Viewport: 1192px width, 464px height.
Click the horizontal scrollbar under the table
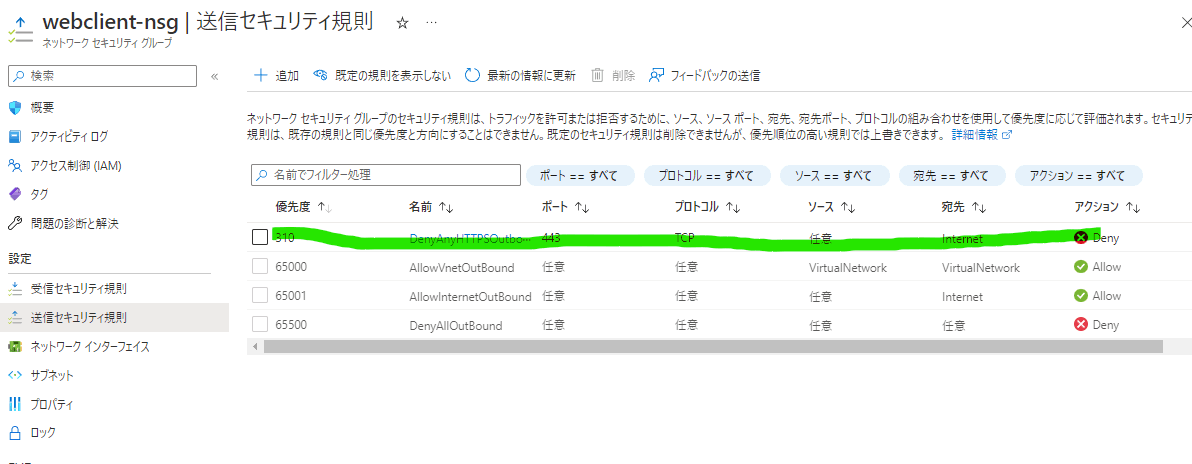tap(713, 347)
